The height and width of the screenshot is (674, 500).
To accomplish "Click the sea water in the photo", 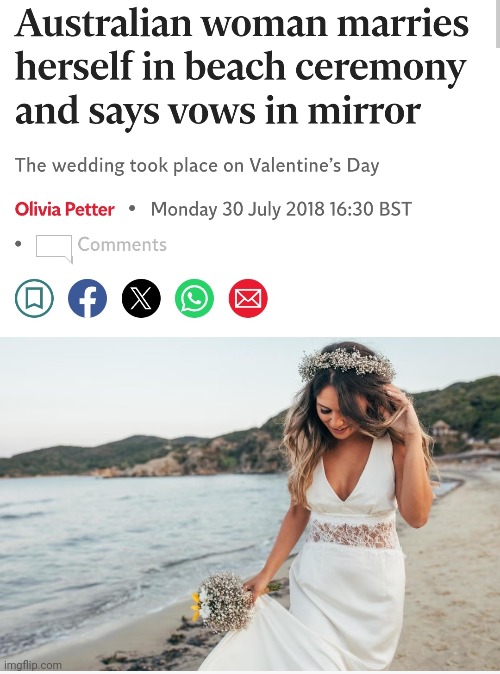I will point(129,537).
